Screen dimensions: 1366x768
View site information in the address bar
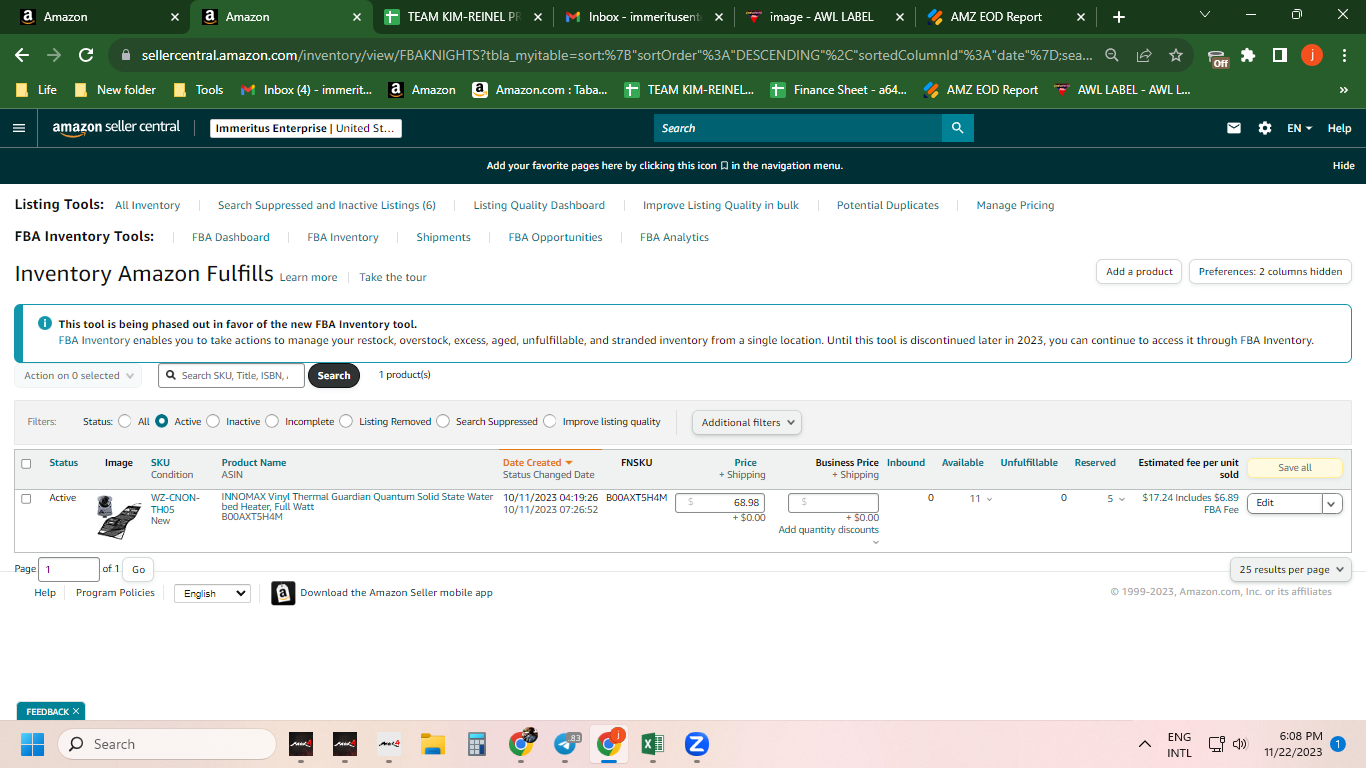click(x=125, y=56)
